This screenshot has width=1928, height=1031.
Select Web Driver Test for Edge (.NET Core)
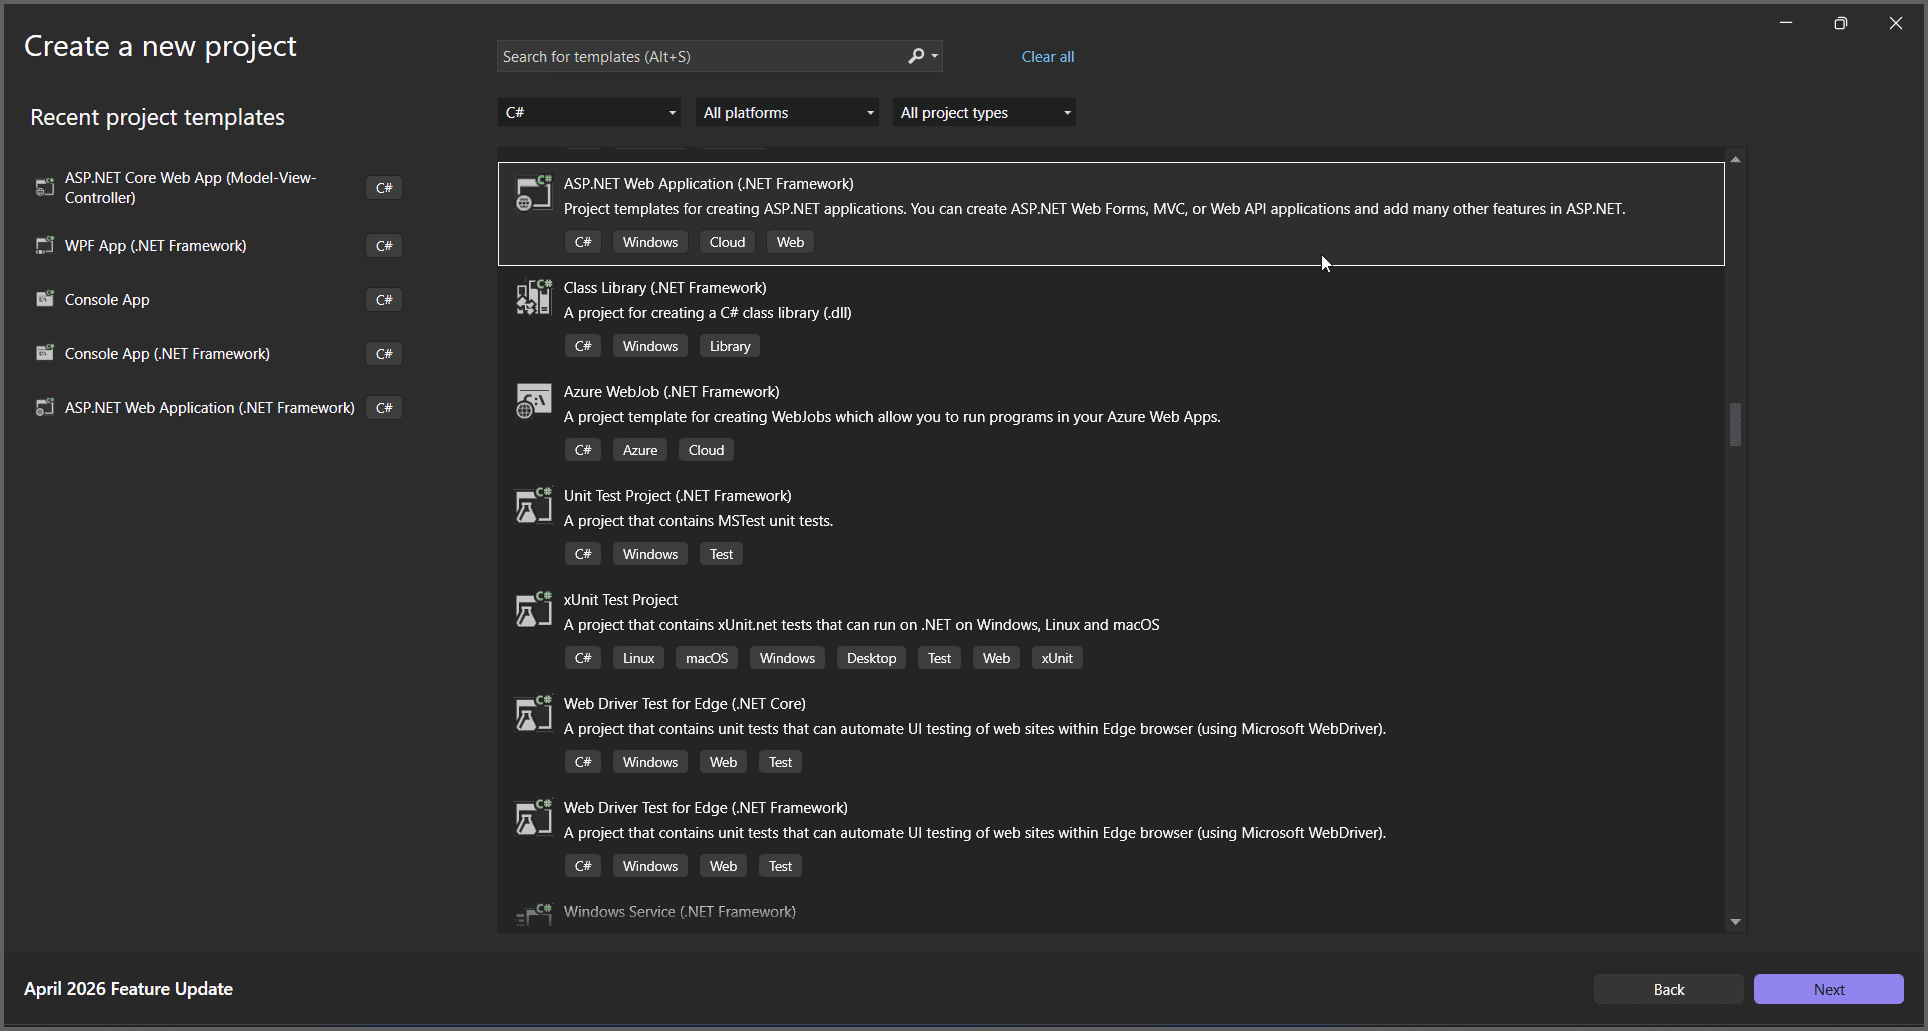(x=684, y=704)
